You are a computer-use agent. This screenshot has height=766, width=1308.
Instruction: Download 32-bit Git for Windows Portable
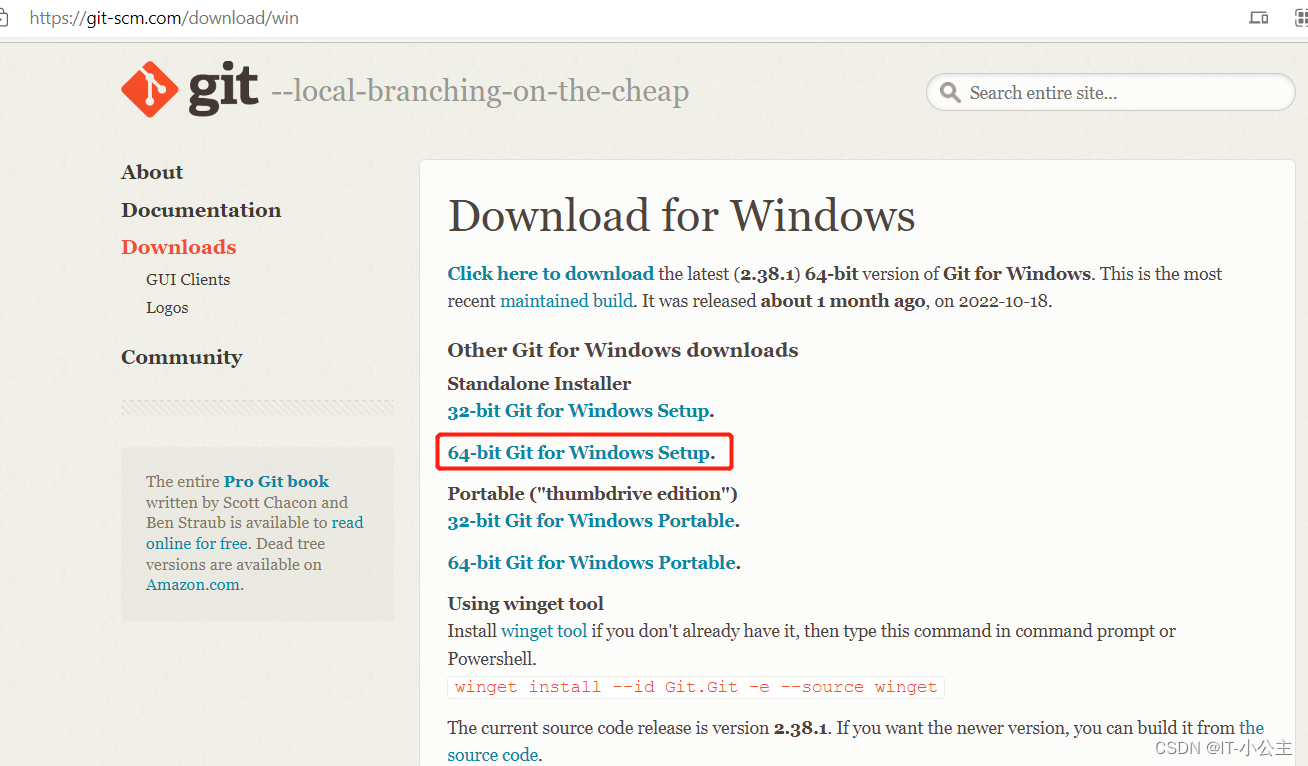tap(591, 520)
